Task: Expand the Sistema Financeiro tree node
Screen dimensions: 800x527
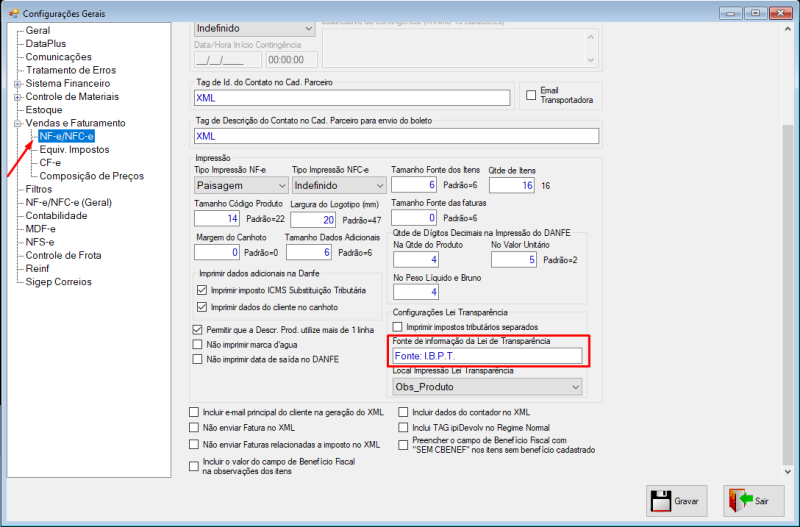Action: pos(18,84)
